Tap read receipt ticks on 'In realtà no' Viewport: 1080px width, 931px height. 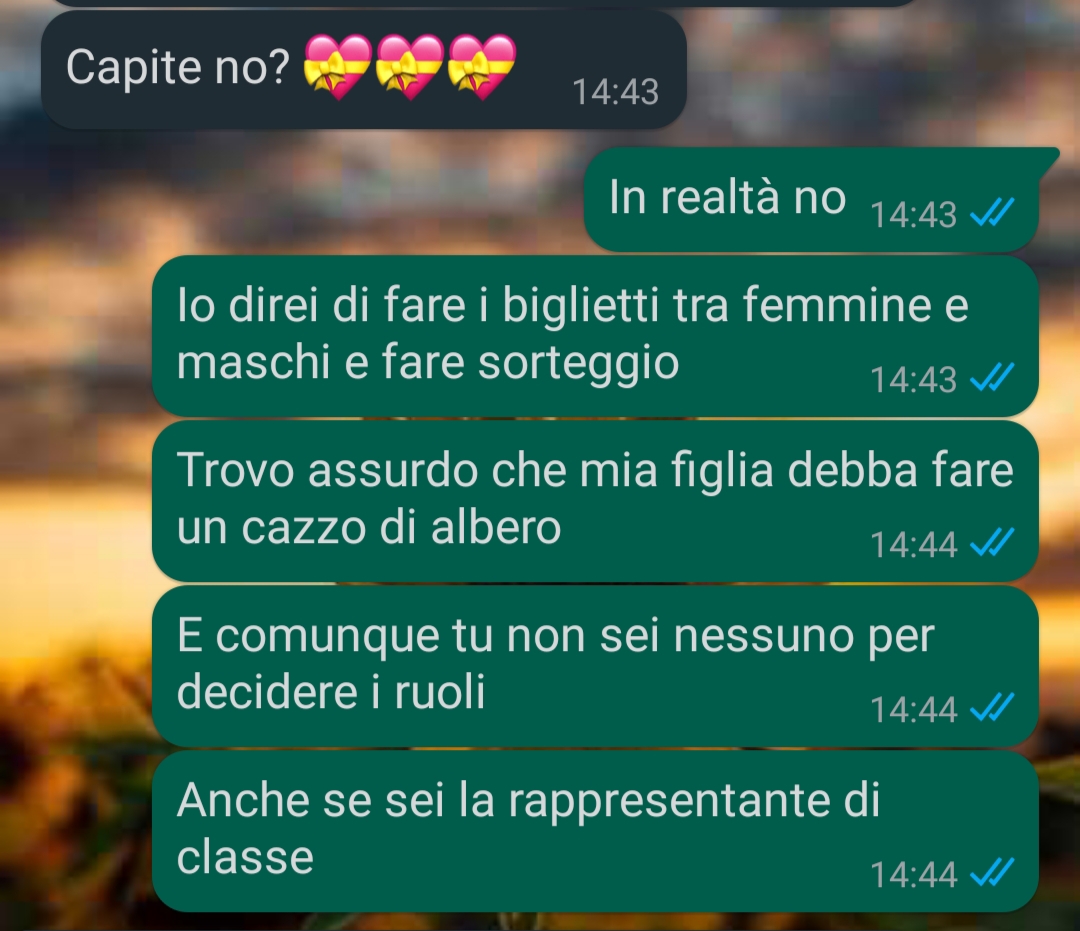pos(992,212)
